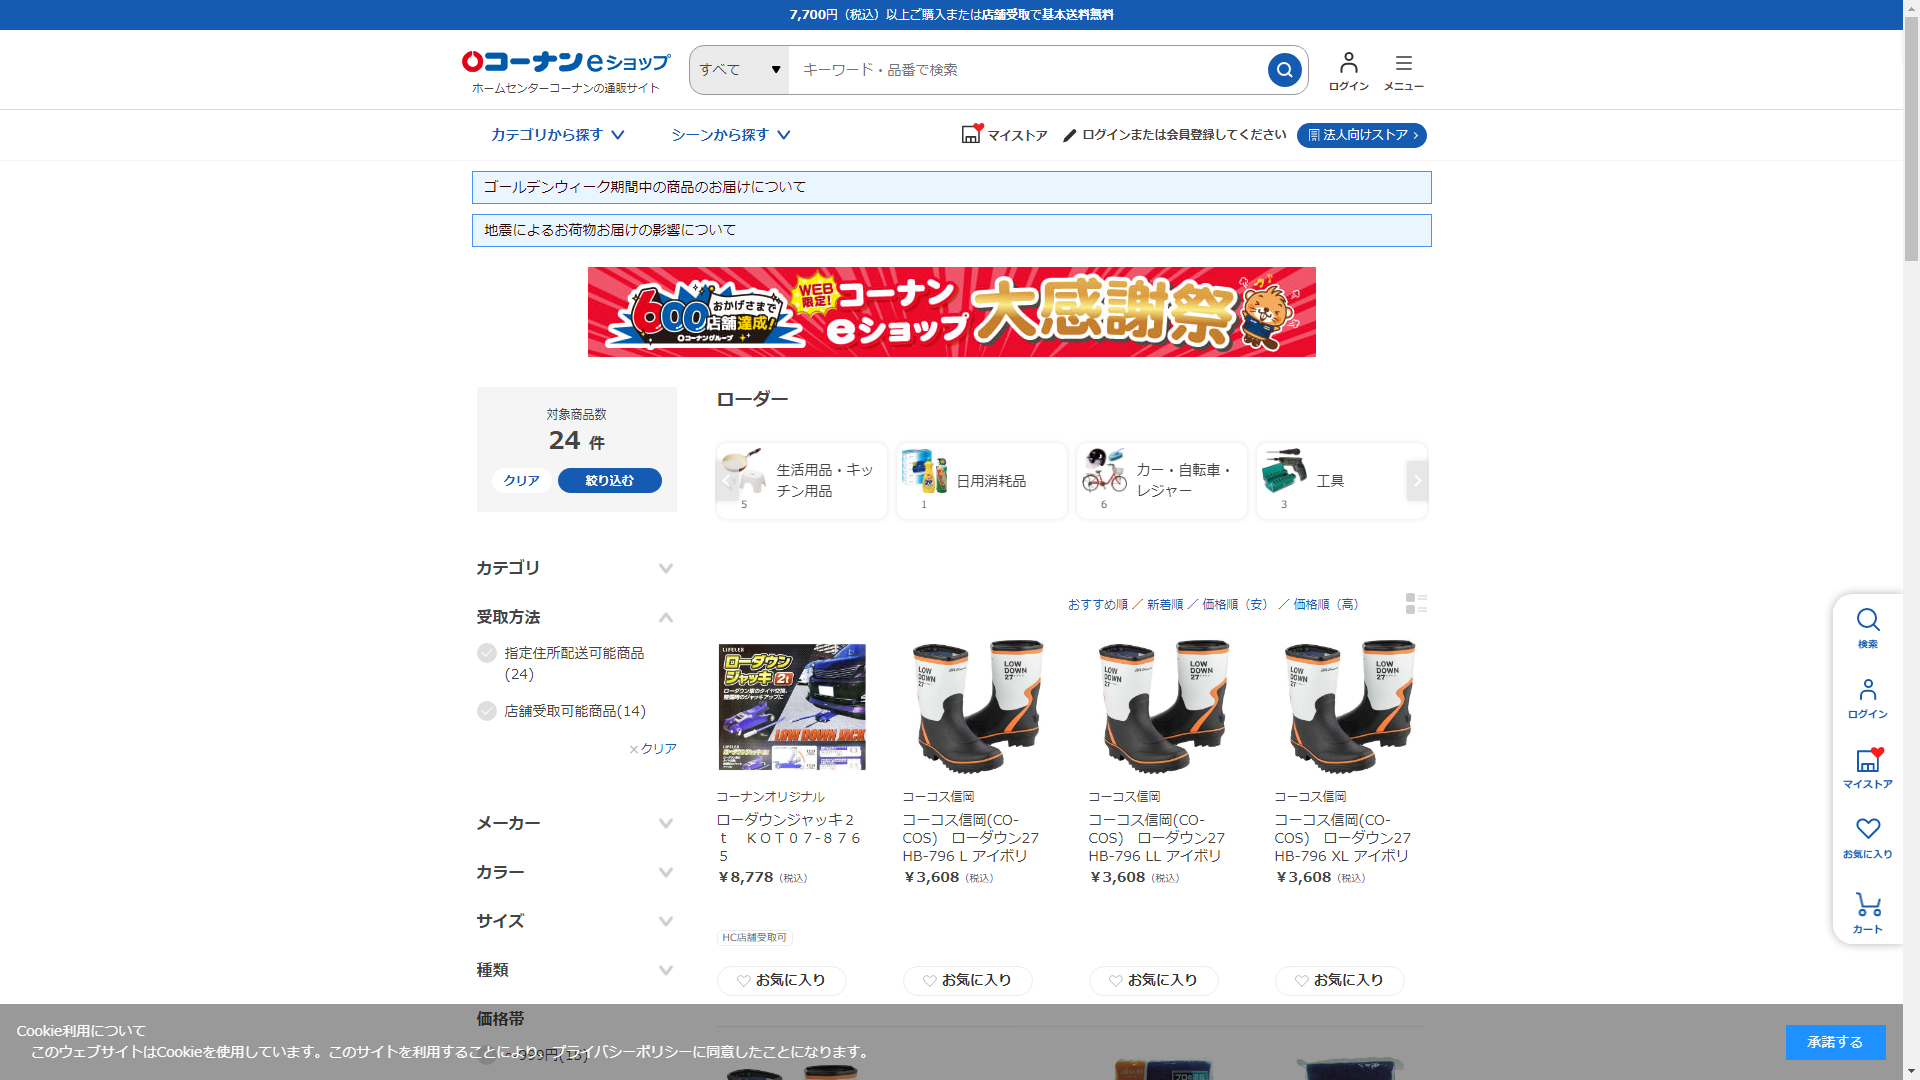Image resolution: width=1920 pixels, height=1080 pixels.
Task: Click the keyword search input field
Action: tap(1025, 70)
